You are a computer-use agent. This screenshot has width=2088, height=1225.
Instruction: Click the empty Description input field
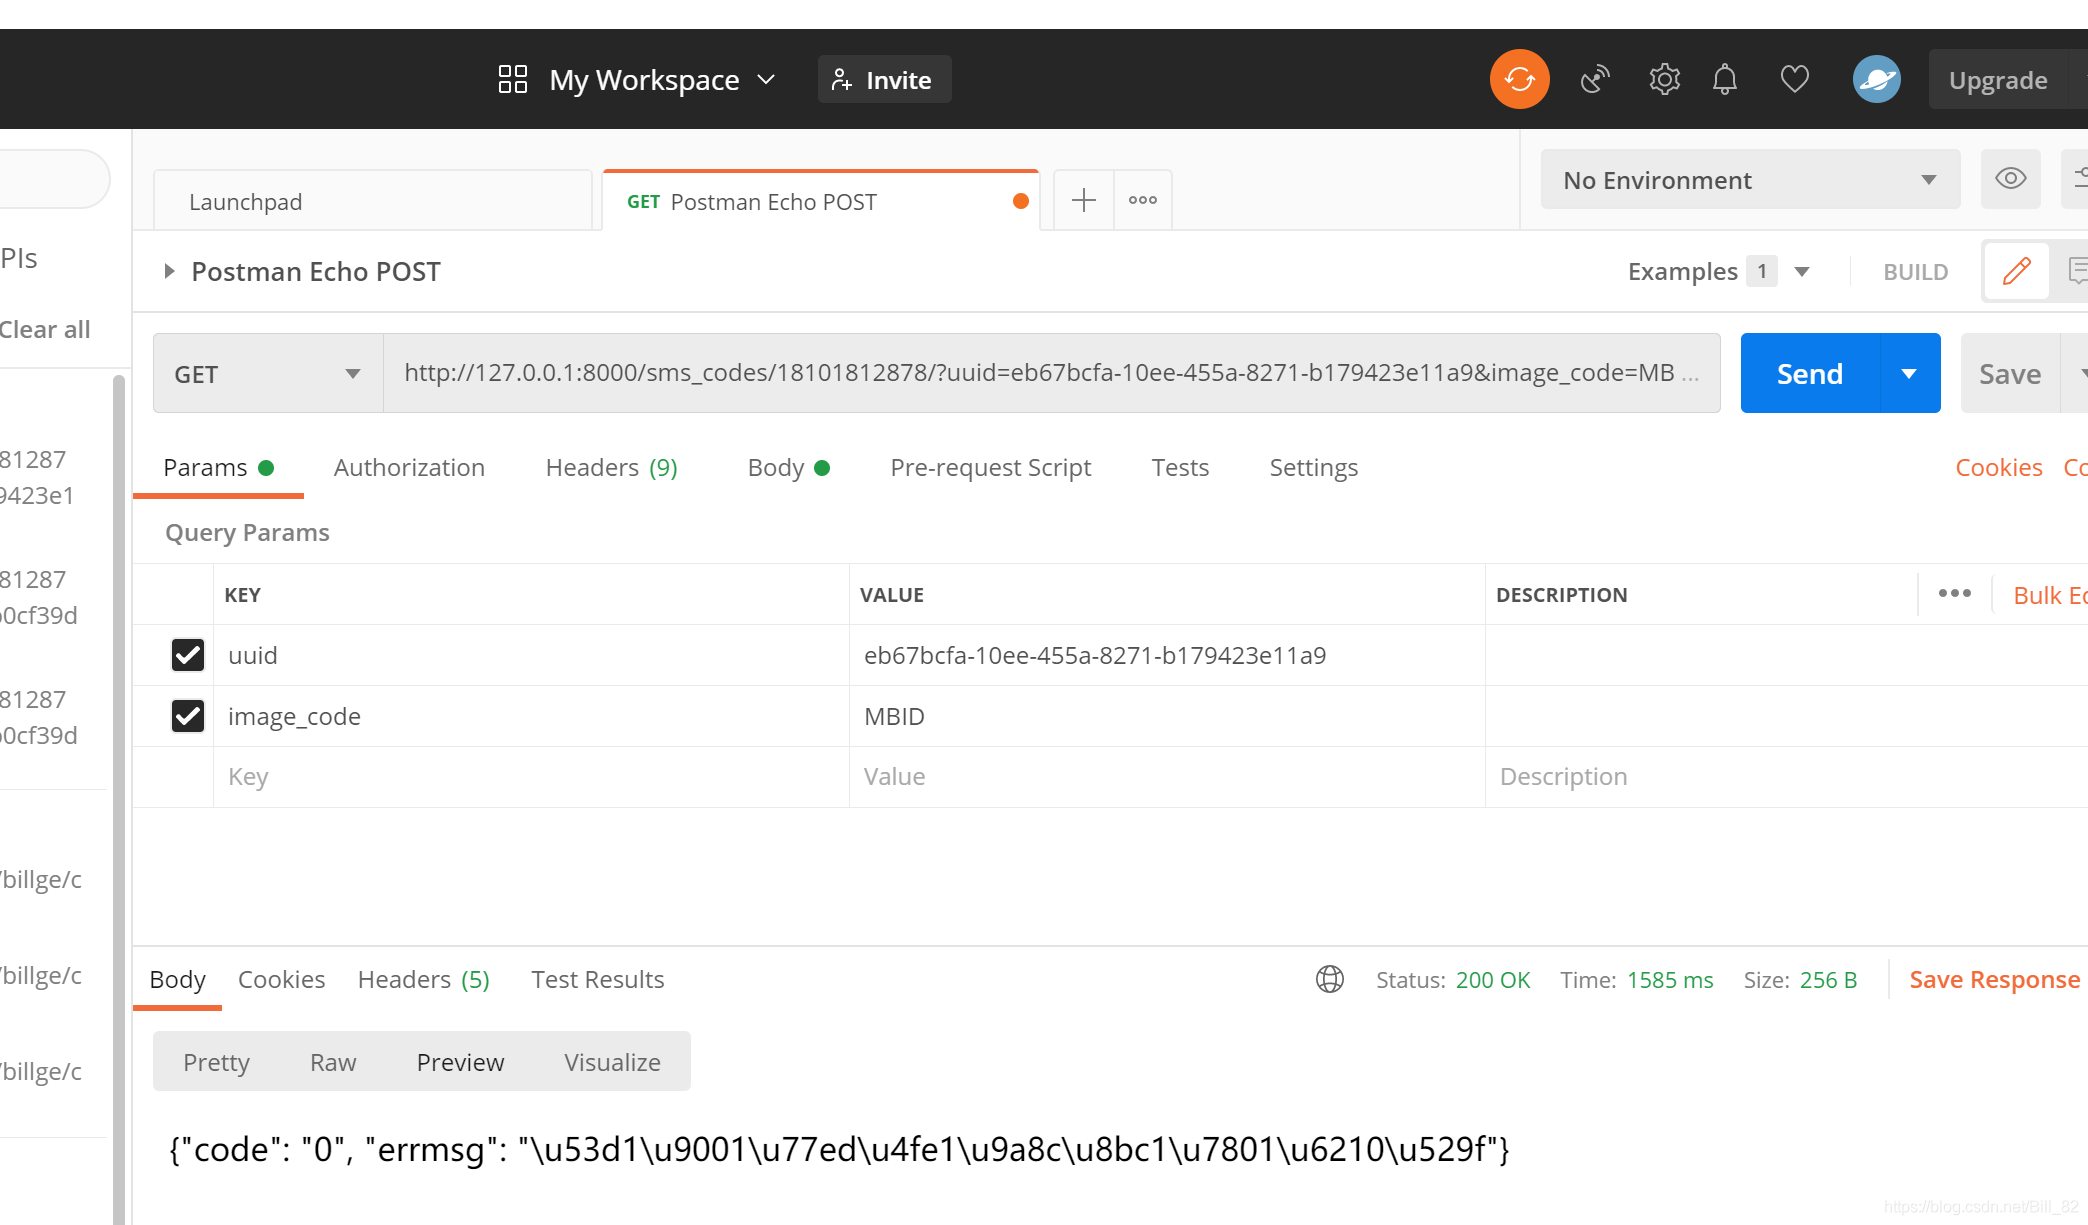pyautogui.click(x=1786, y=777)
